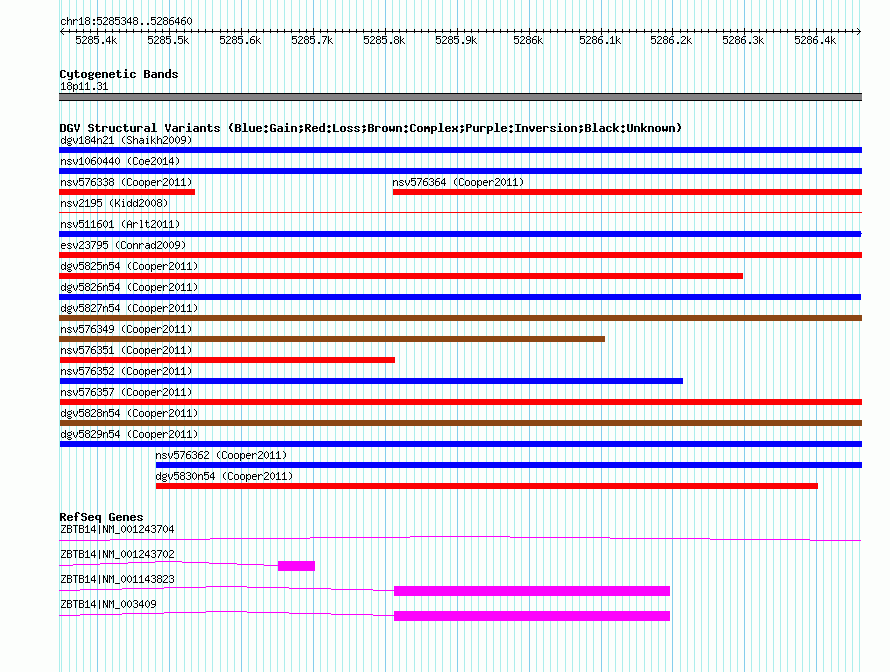Click the dgv184n21 (Shaikh2009) variant label
This screenshot has width=890, height=672.
[126, 140]
